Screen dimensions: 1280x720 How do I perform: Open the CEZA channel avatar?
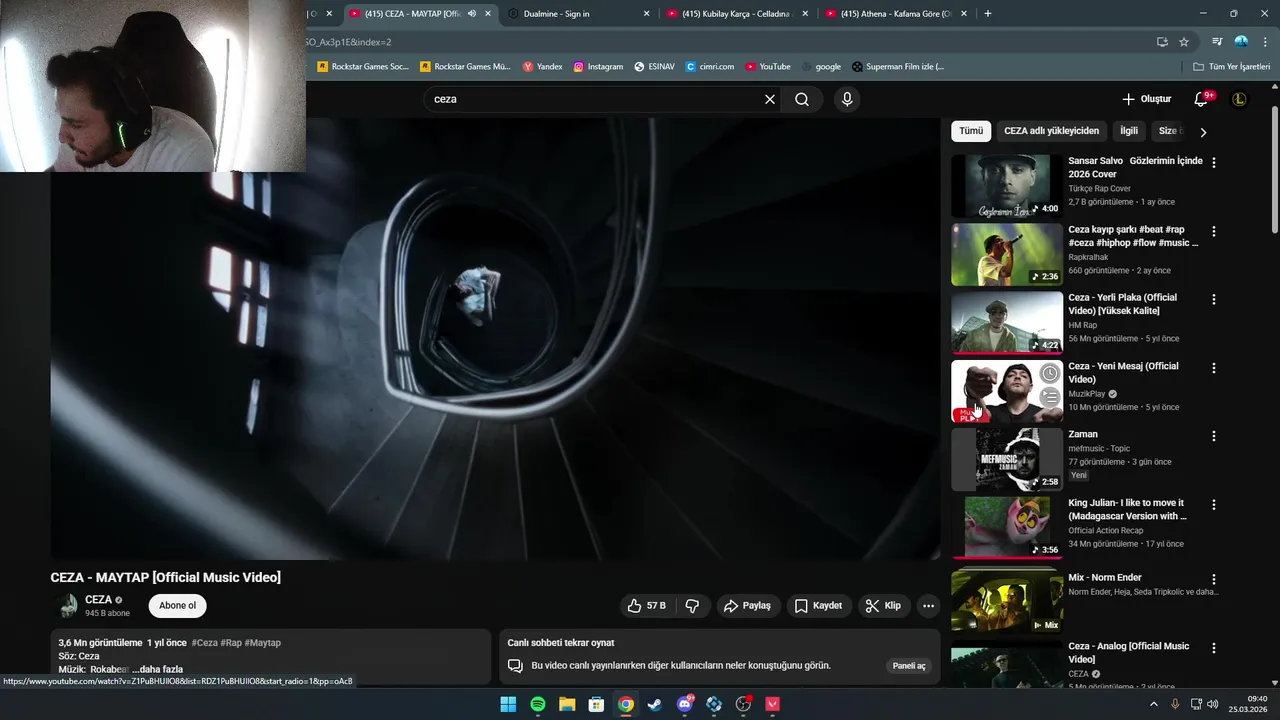coord(66,605)
